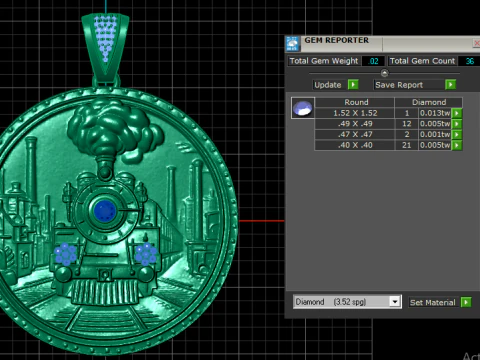The width and height of the screenshot is (480, 360).
Task: Select the right headlight gem cluster
Action: 146,254
